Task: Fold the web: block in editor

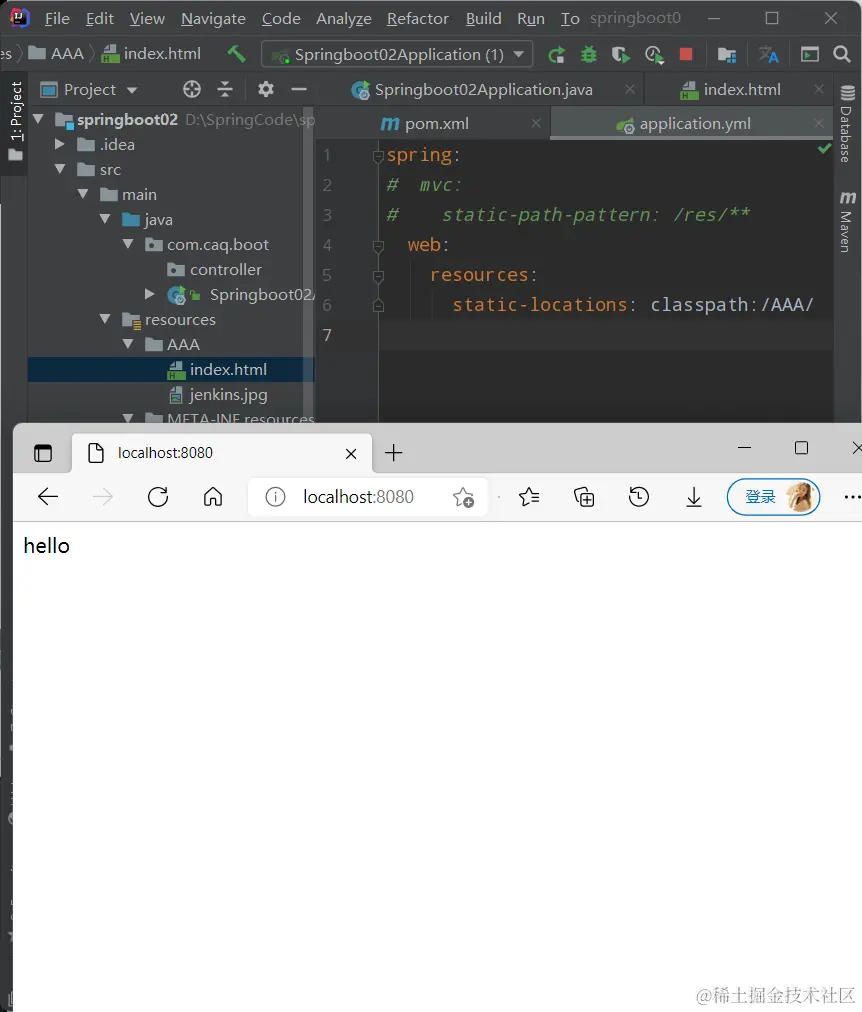Action: (x=379, y=245)
